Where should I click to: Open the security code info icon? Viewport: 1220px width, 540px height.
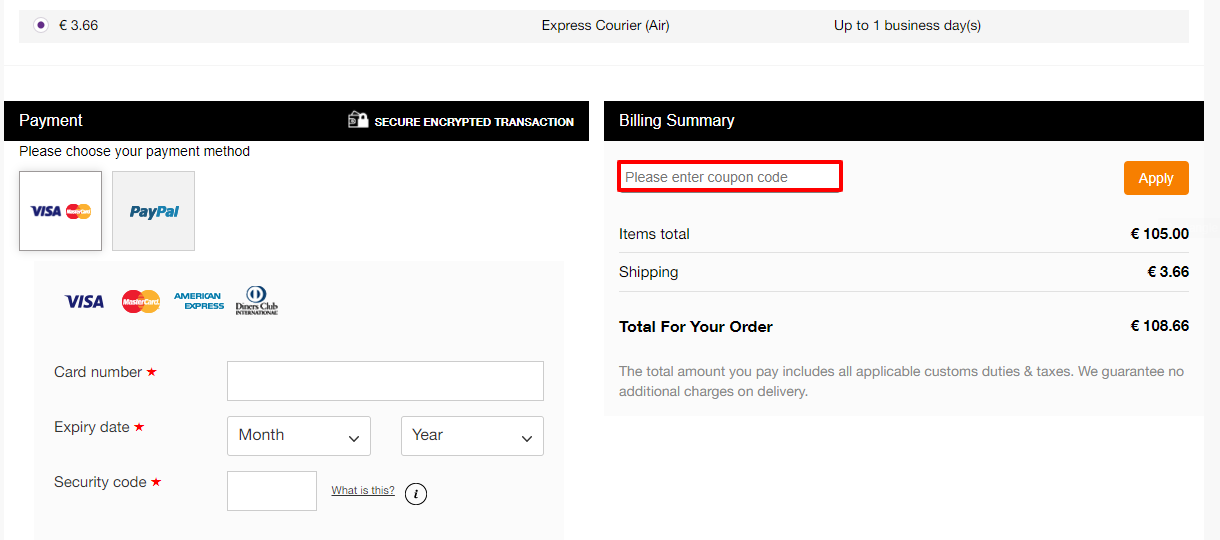[x=416, y=493]
